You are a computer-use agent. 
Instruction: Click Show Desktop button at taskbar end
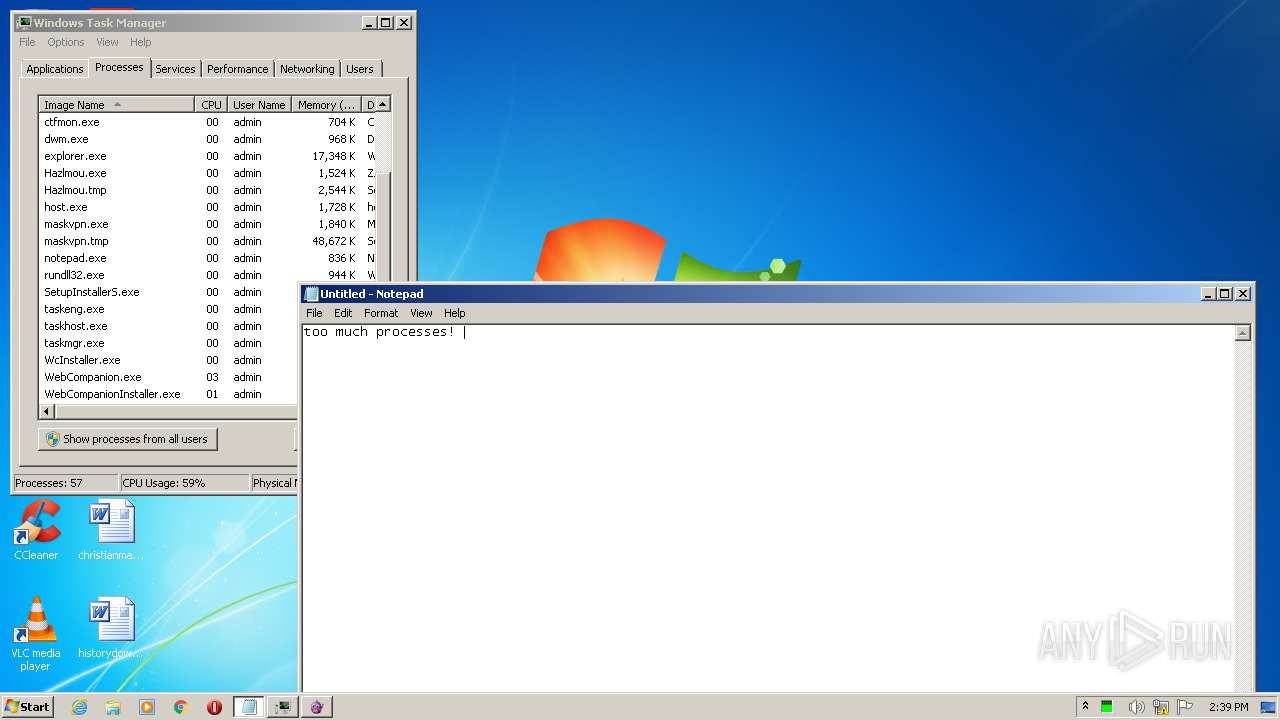[1269, 707]
